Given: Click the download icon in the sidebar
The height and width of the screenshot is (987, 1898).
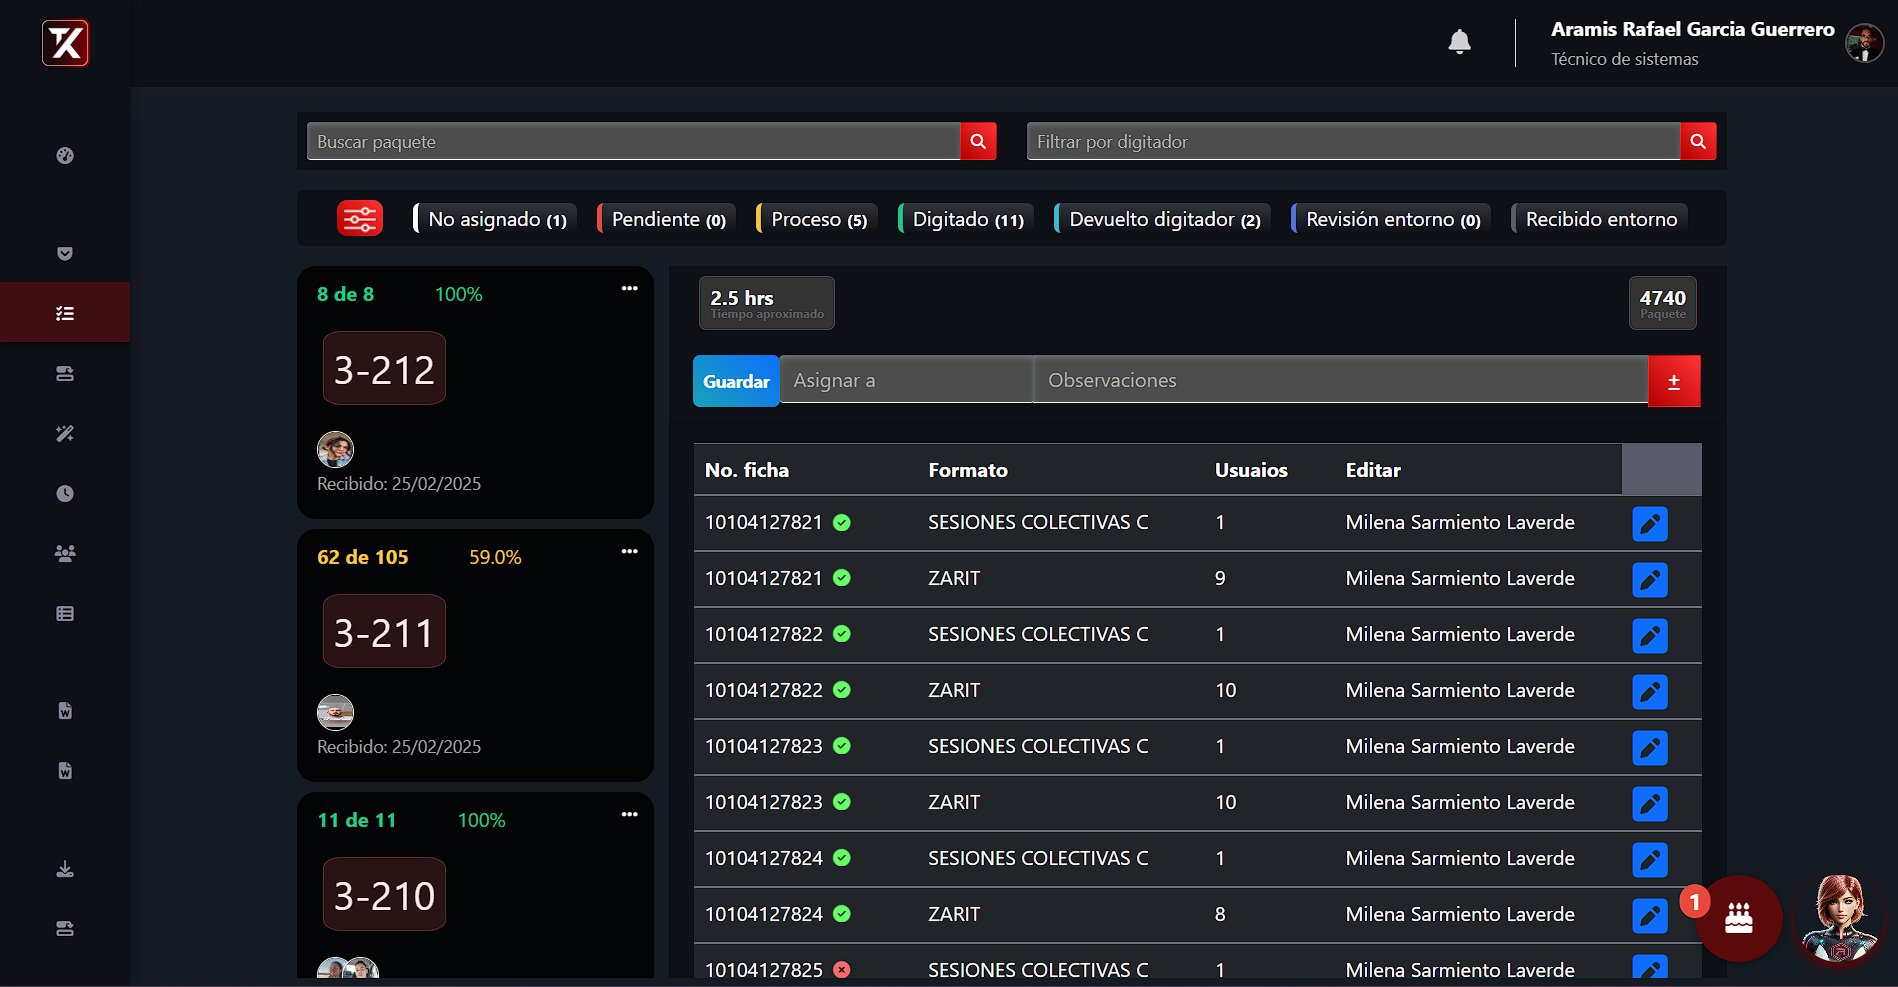Looking at the screenshot, I should pyautogui.click(x=65, y=869).
